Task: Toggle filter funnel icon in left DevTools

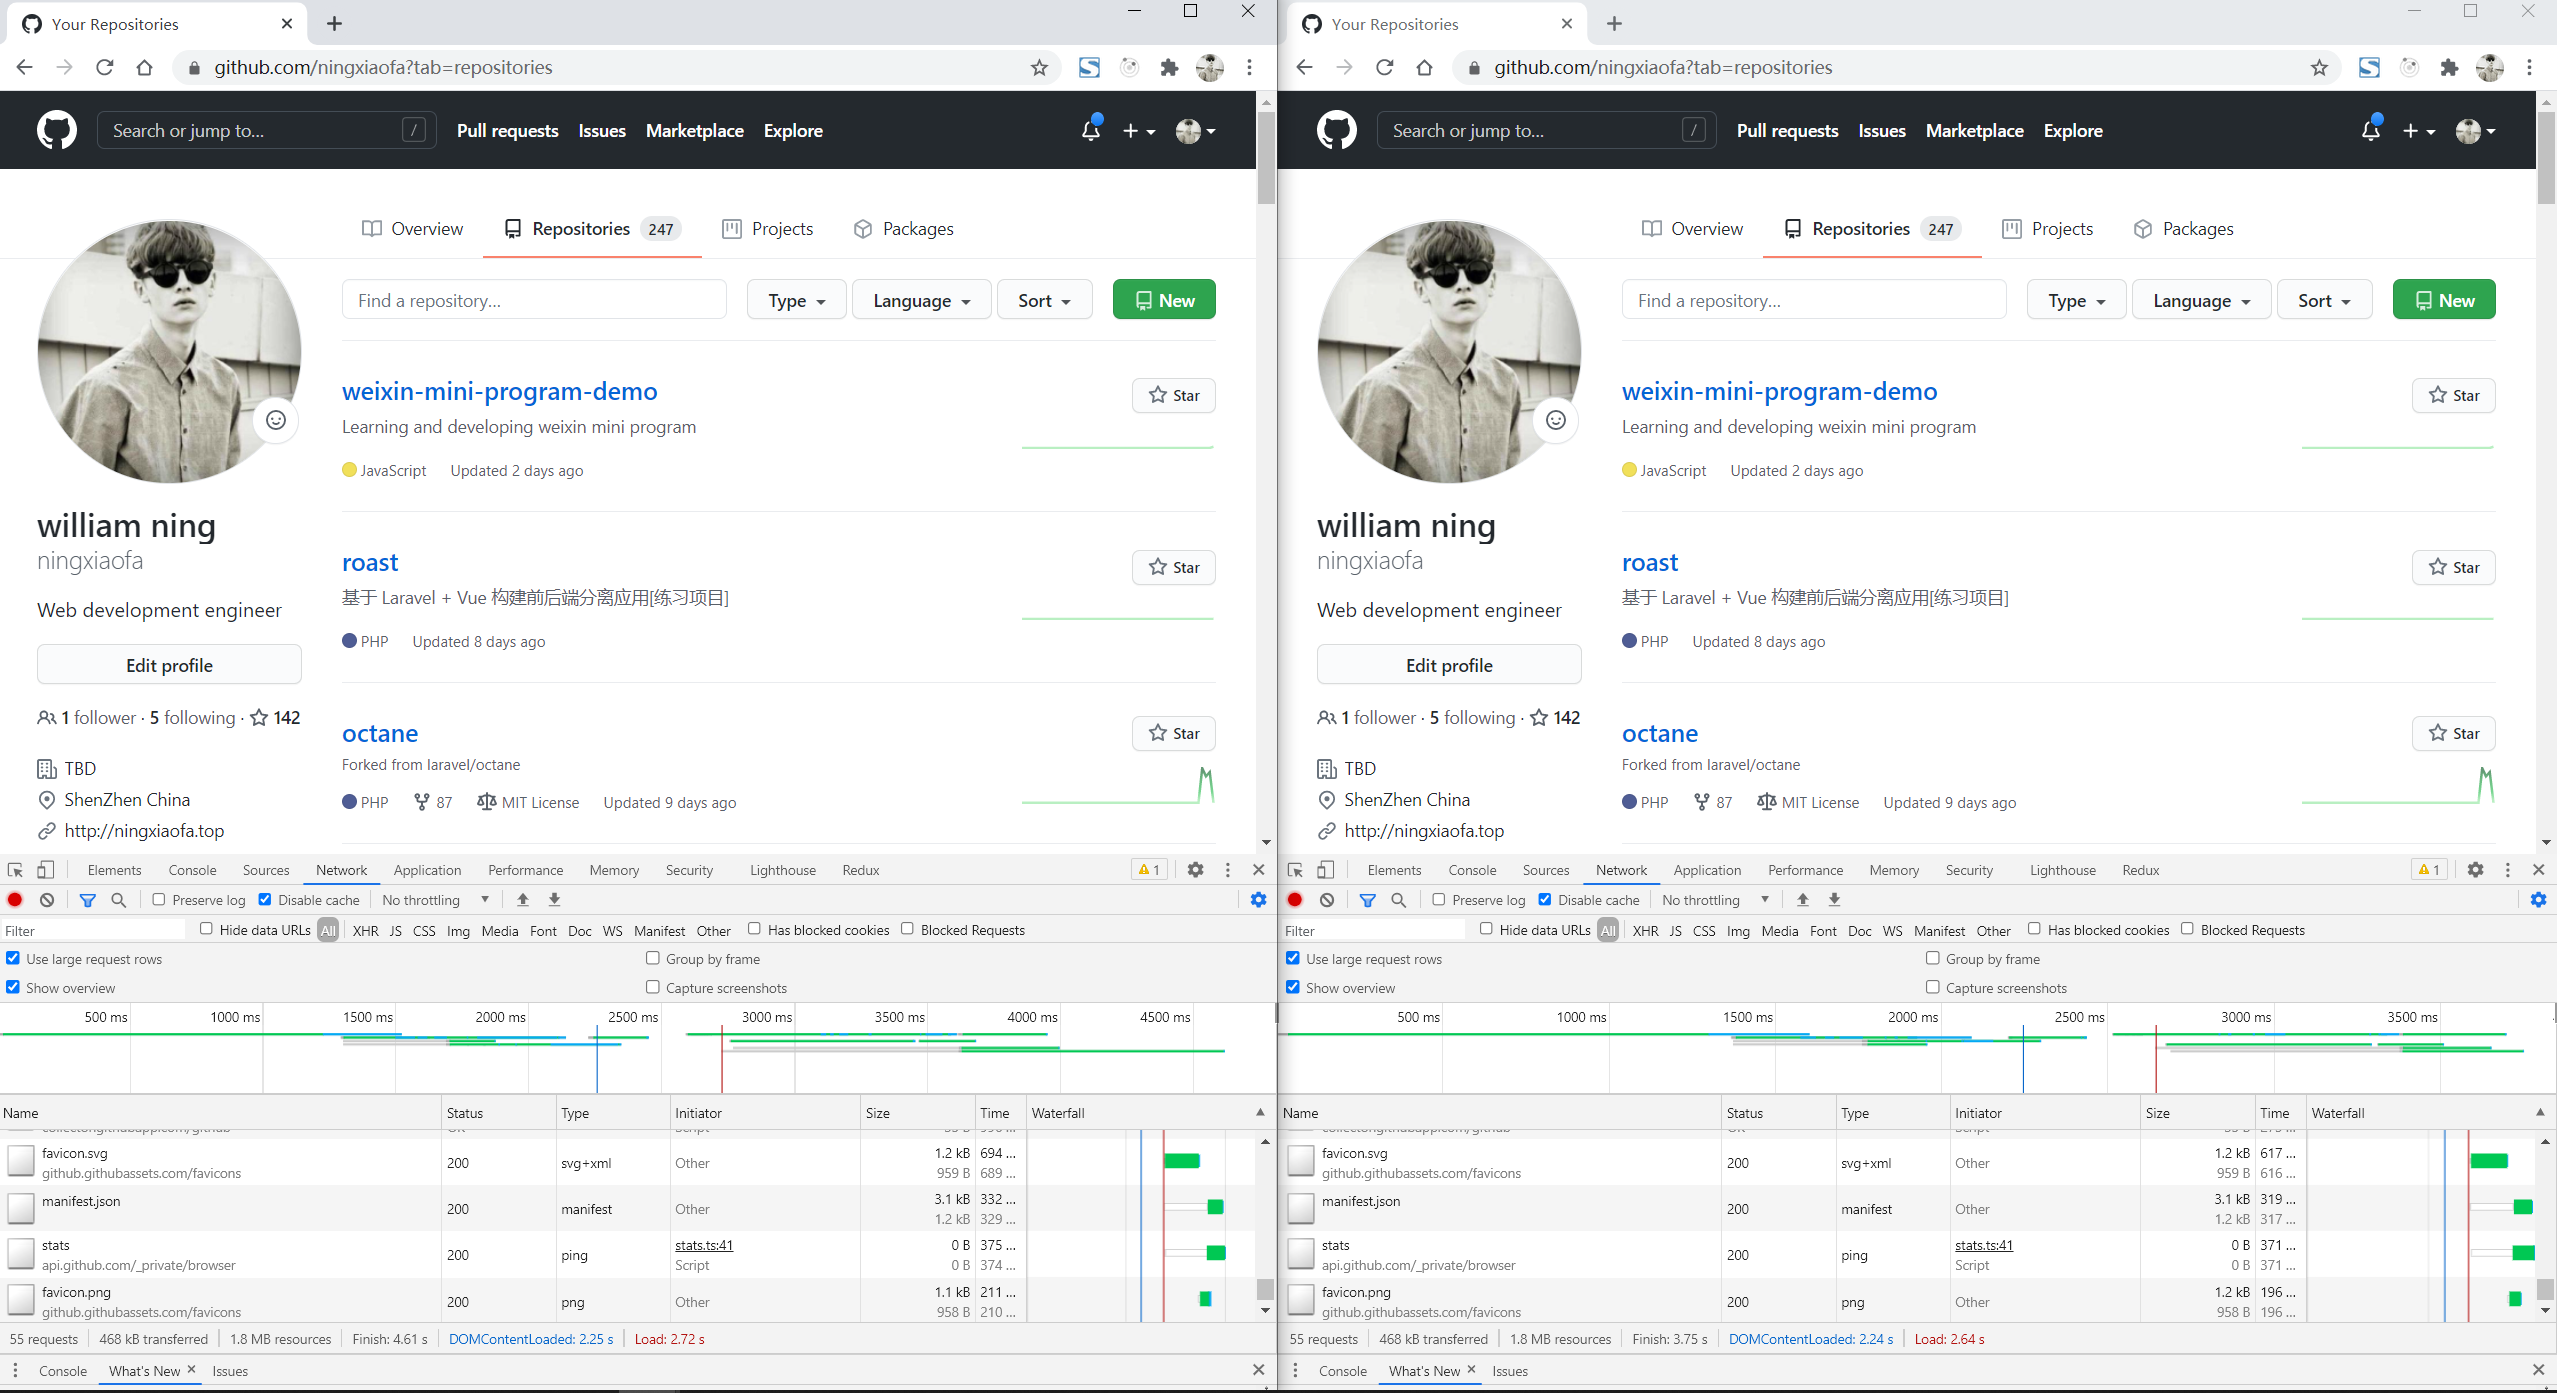Action: [88, 900]
